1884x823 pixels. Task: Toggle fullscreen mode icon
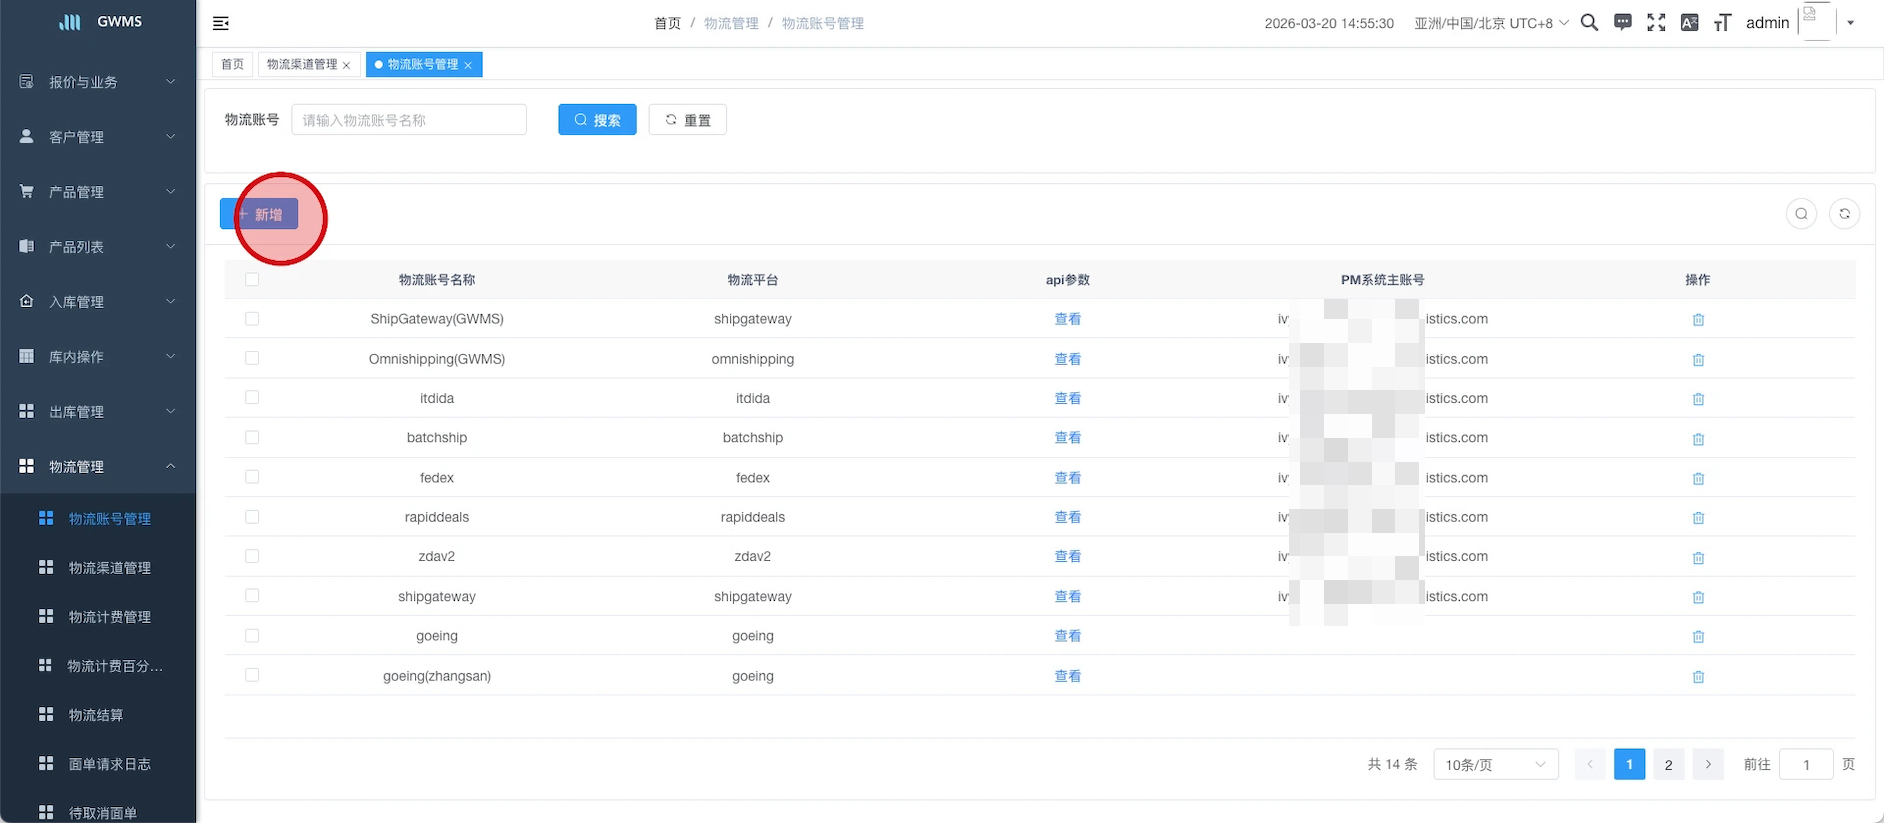(1656, 23)
